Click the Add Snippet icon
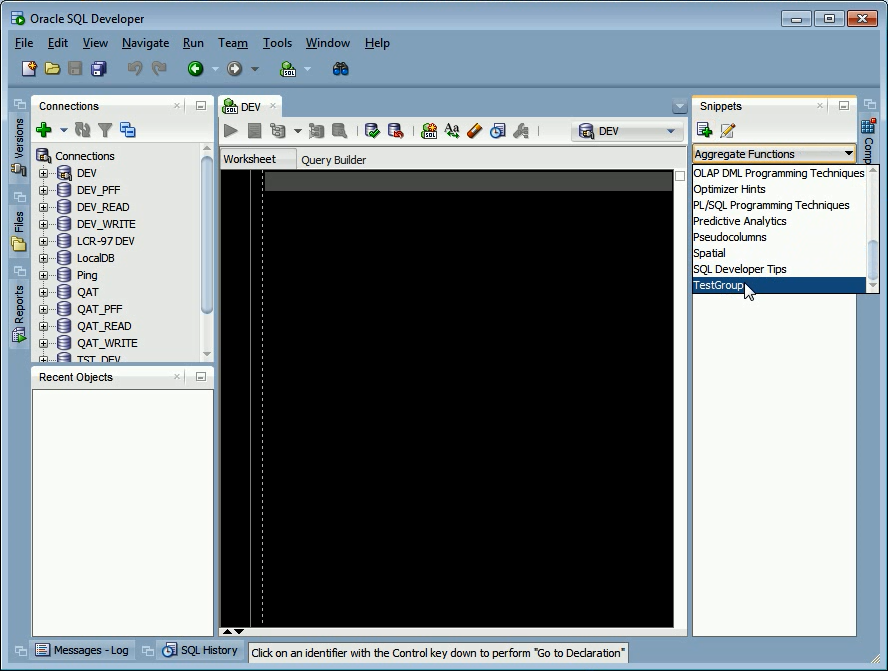 705,130
